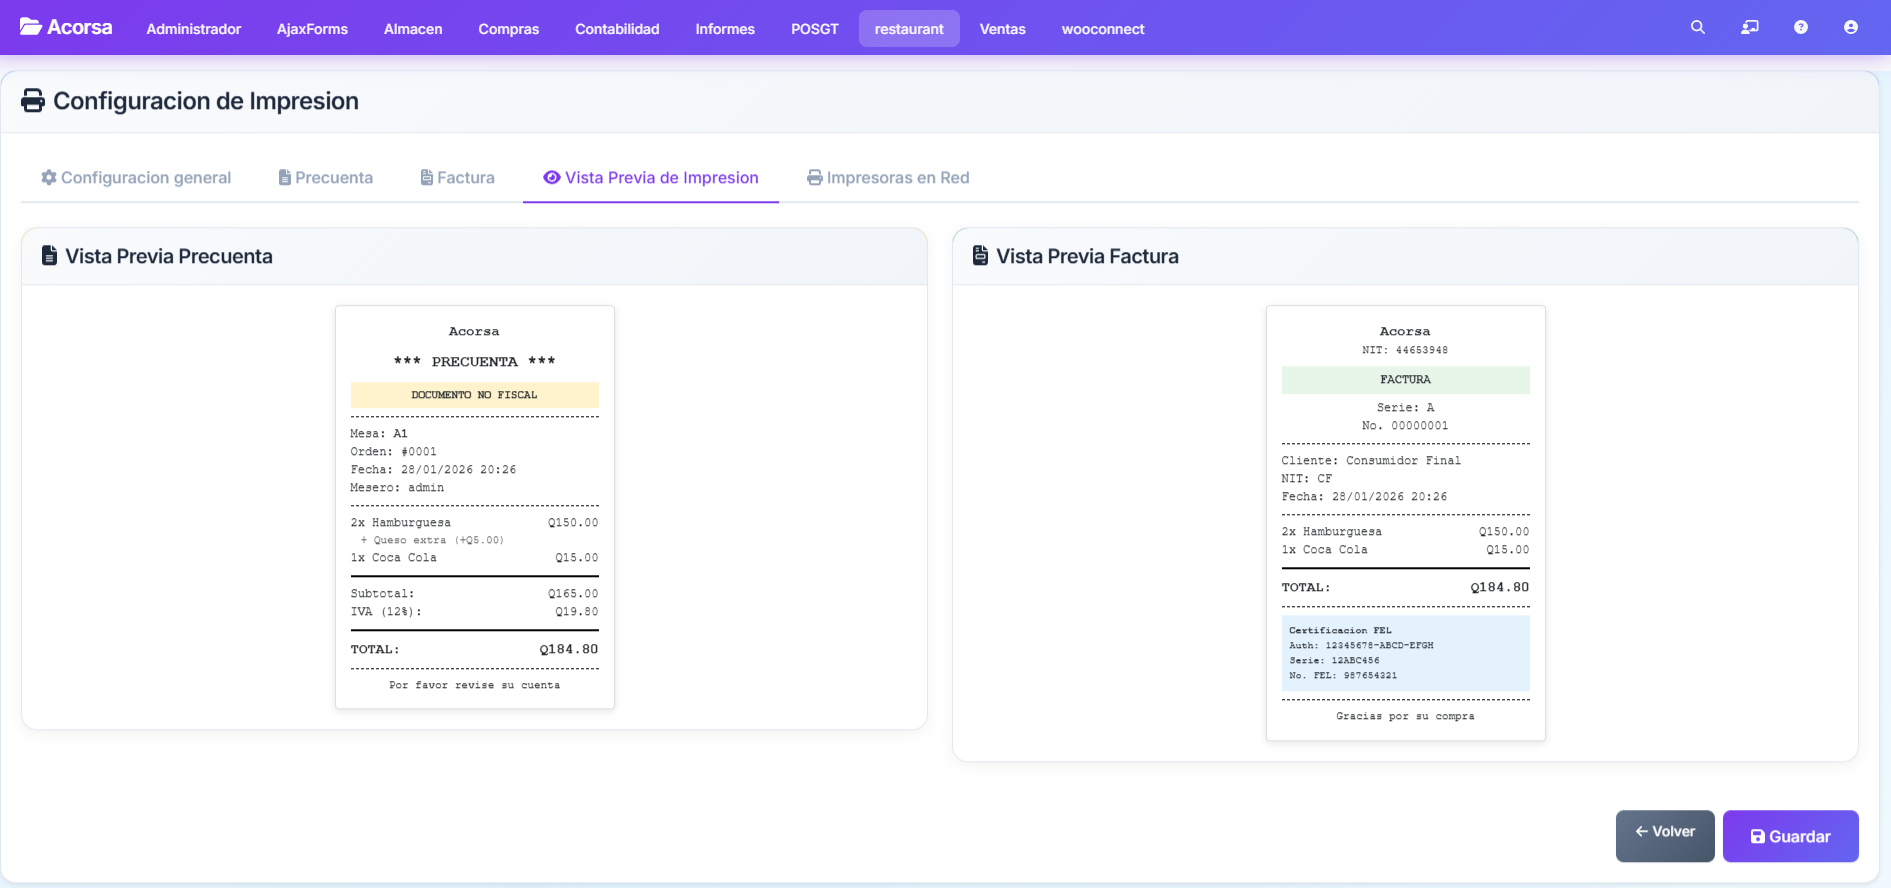Click the printer icon beside Configuracion de Impresion
Screen dimensions: 1891x888
coord(33,101)
